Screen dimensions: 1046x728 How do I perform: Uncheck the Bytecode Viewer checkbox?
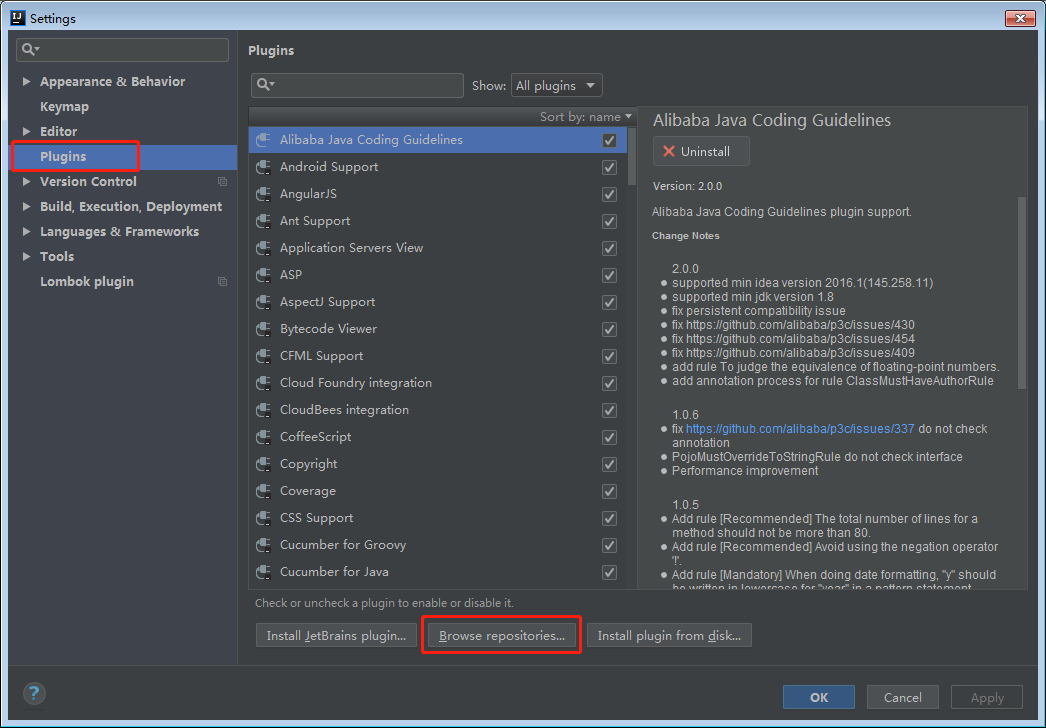(609, 329)
